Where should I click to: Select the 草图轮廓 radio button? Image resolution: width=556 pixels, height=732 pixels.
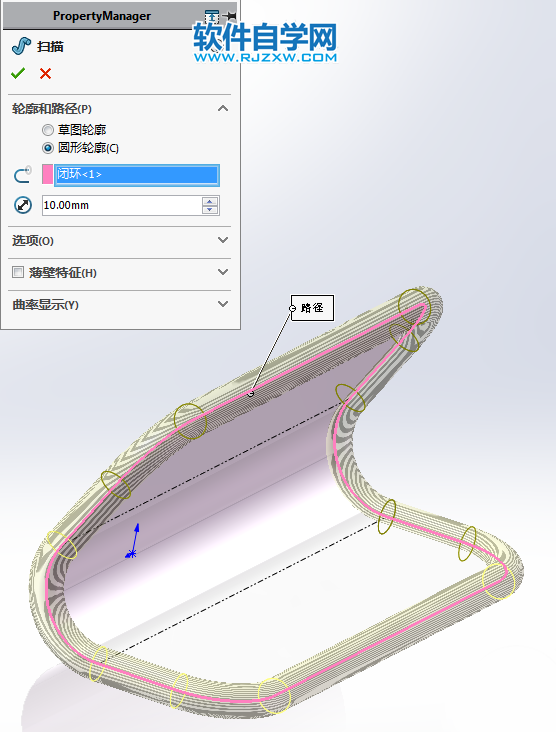[48, 130]
